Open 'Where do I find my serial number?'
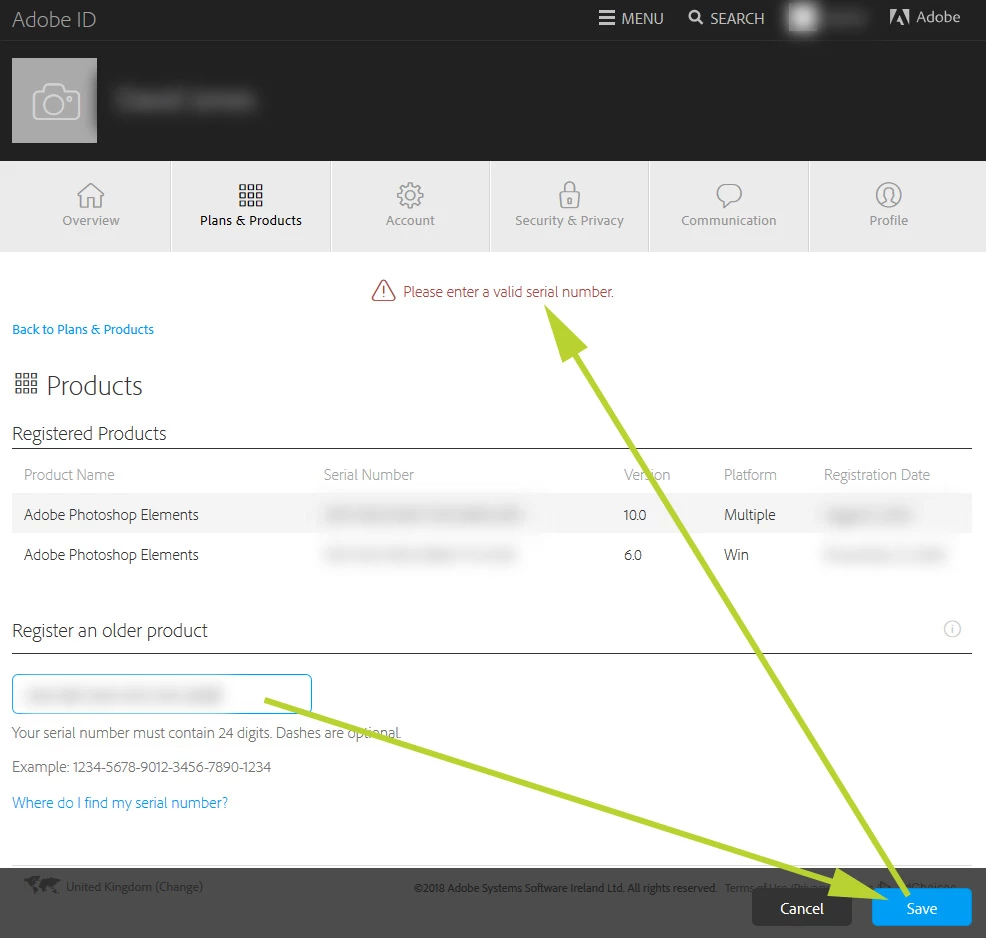The image size is (986, 938). point(120,803)
